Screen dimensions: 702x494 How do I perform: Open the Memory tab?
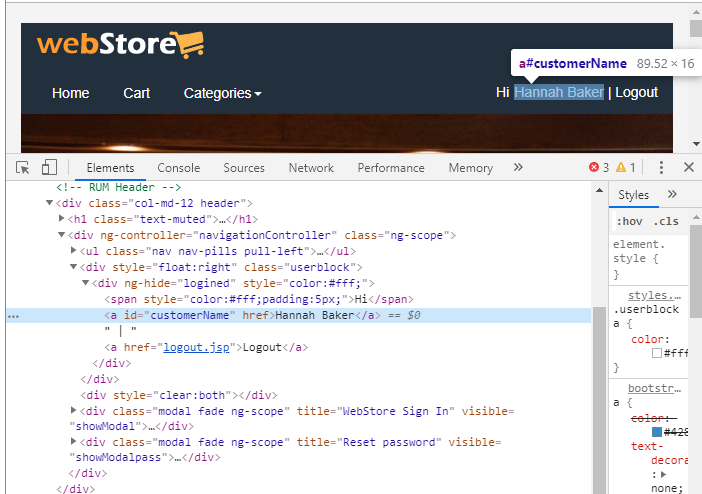tap(471, 168)
